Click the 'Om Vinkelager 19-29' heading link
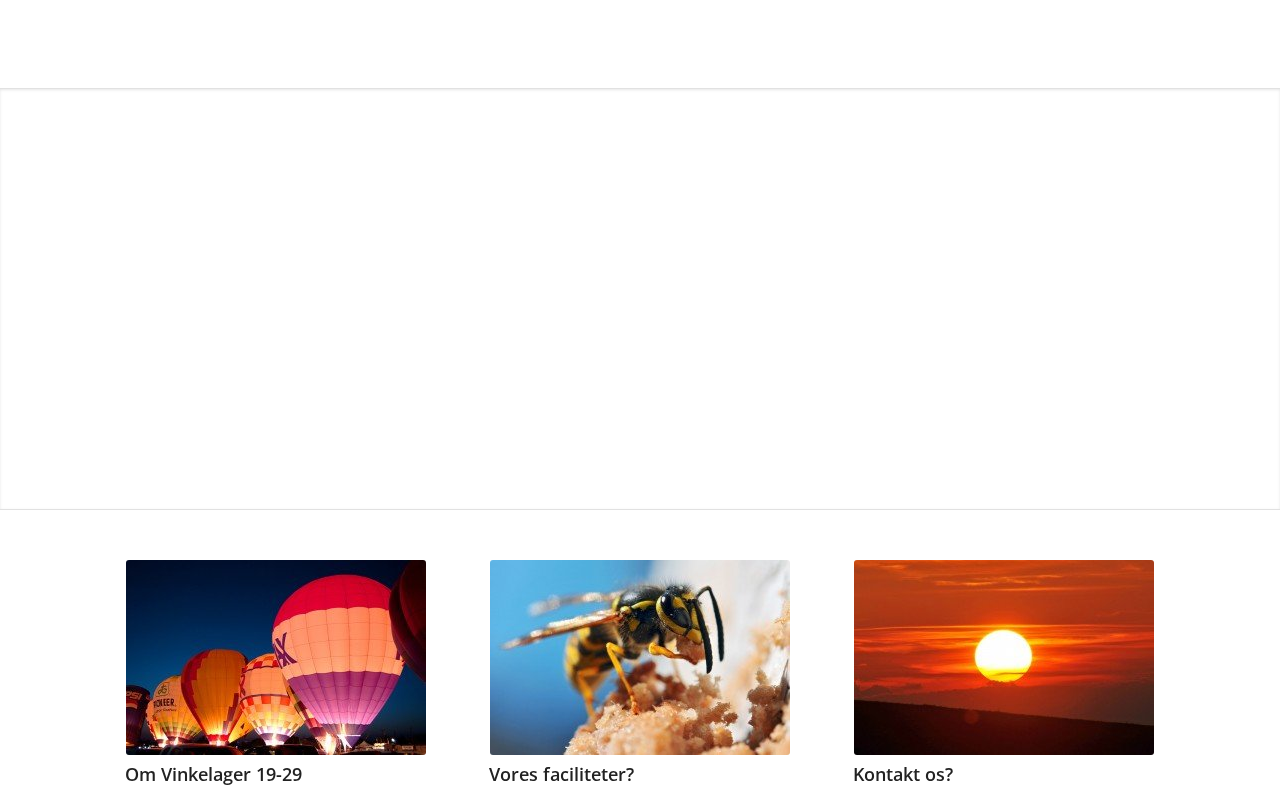Viewport: 1280px width, 800px height. pyautogui.click(x=213, y=774)
